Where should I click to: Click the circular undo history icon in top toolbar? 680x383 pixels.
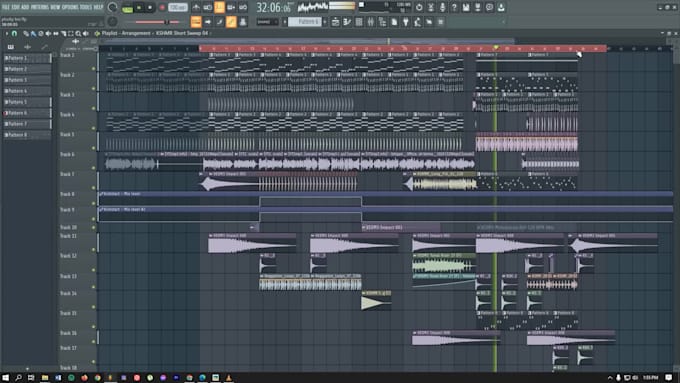click(419, 7)
